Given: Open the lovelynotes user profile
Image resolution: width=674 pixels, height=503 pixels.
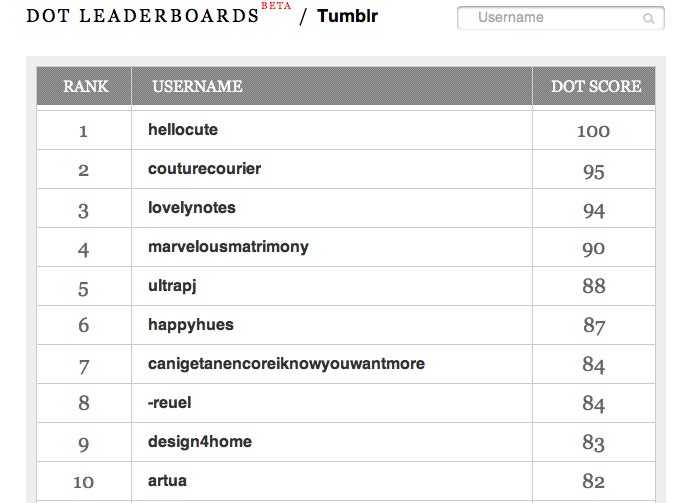Looking at the screenshot, I should (x=192, y=208).
